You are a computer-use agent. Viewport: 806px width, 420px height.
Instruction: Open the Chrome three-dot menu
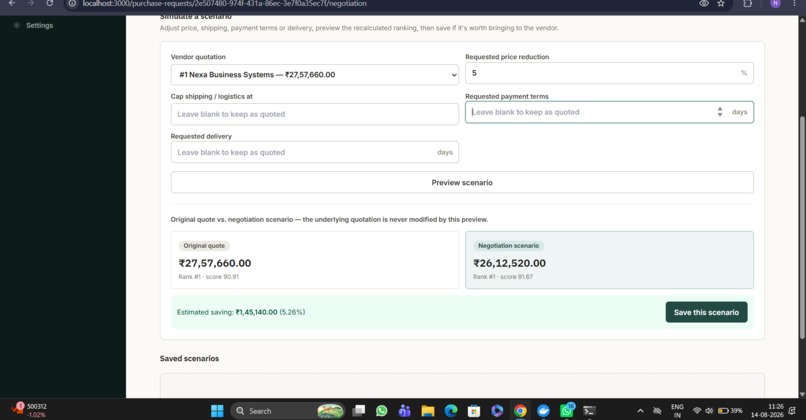[x=795, y=3]
